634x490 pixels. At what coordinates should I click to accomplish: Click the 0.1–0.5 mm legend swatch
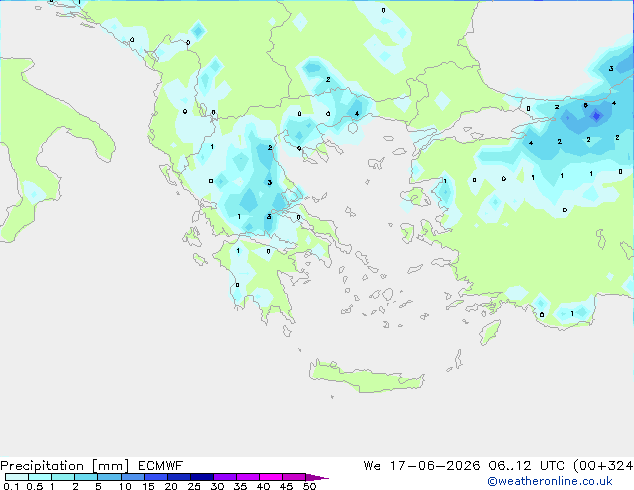[x=17, y=477]
